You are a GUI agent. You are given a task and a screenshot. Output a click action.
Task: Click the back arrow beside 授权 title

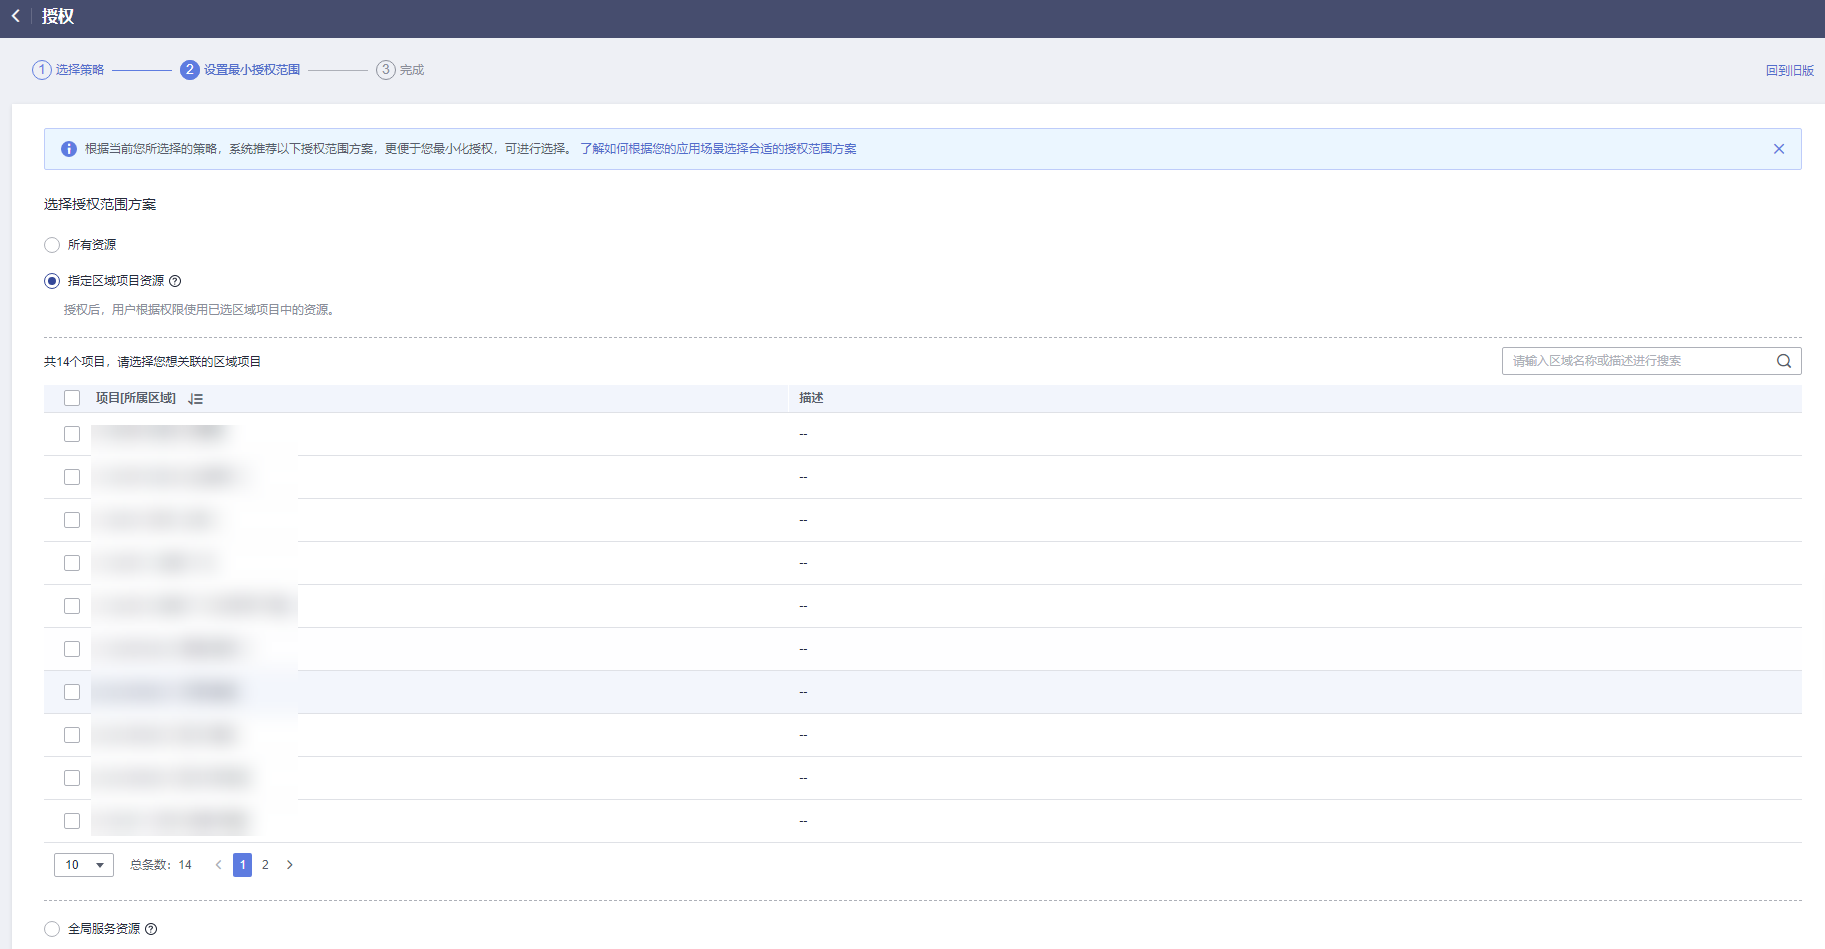tap(16, 17)
